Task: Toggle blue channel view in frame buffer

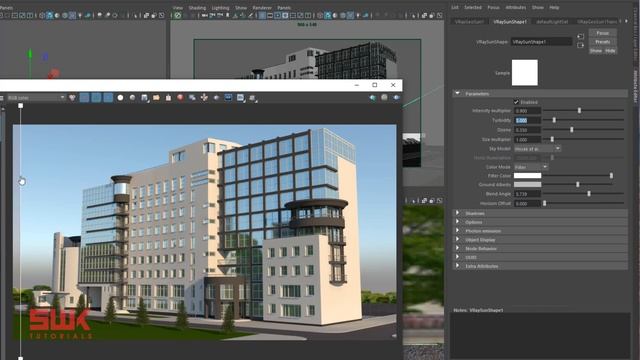Action: (108, 98)
